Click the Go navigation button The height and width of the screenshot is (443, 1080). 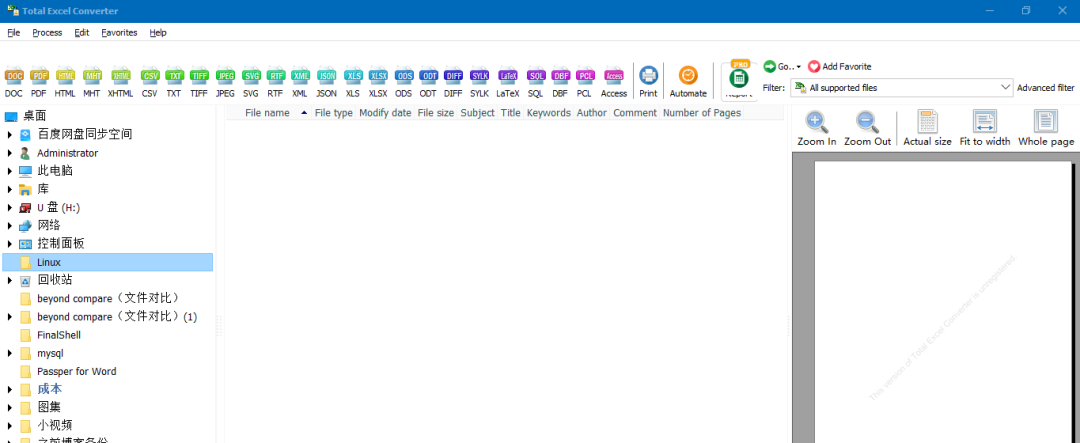click(782, 67)
